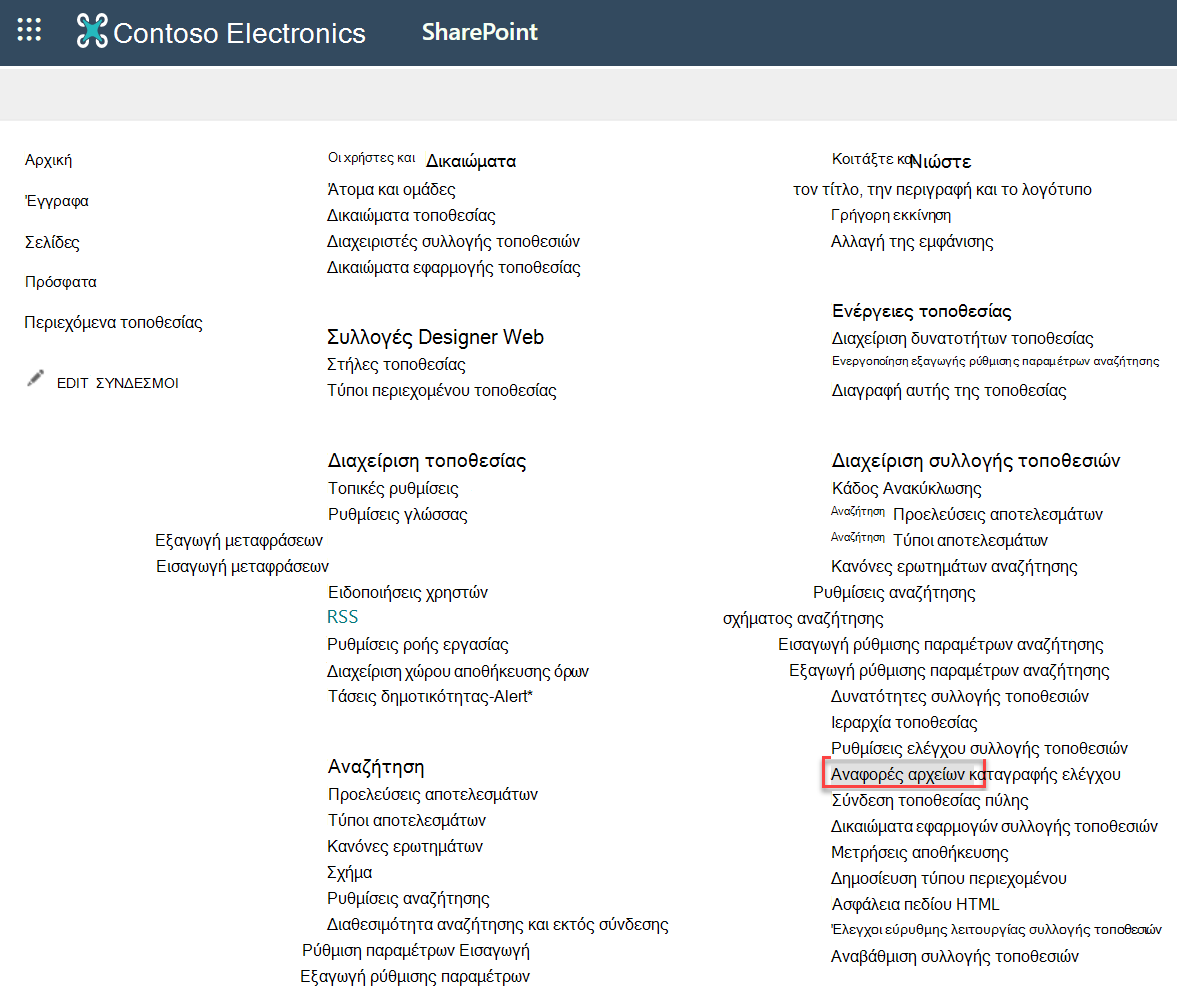Click Ενεργοποίηση εξαγωγής ρύθμισης παραμέτρων αναζήτησης
1177x992 pixels.
(995, 361)
